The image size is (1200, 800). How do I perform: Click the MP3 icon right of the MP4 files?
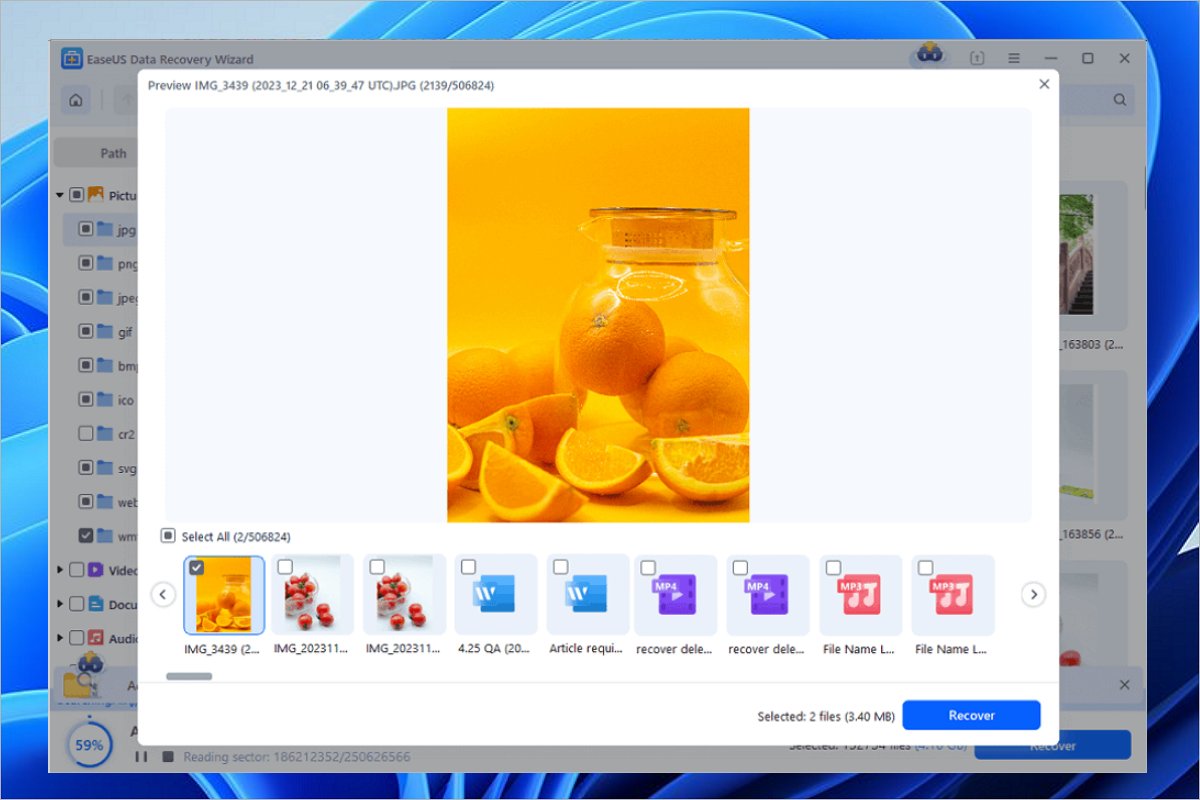coord(861,595)
